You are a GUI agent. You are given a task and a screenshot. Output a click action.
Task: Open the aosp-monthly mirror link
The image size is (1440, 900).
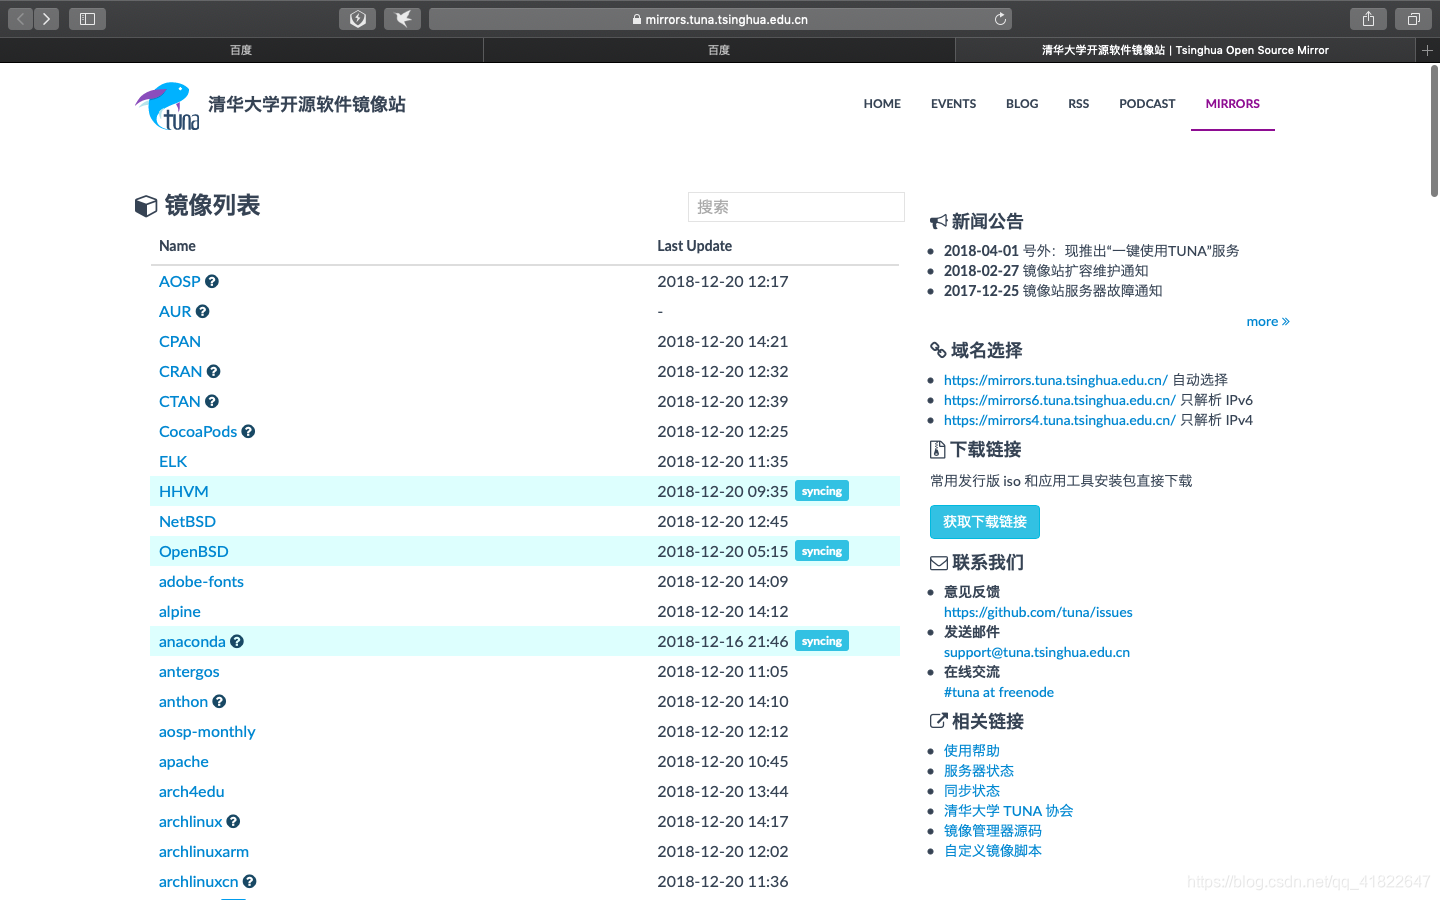click(x=207, y=732)
